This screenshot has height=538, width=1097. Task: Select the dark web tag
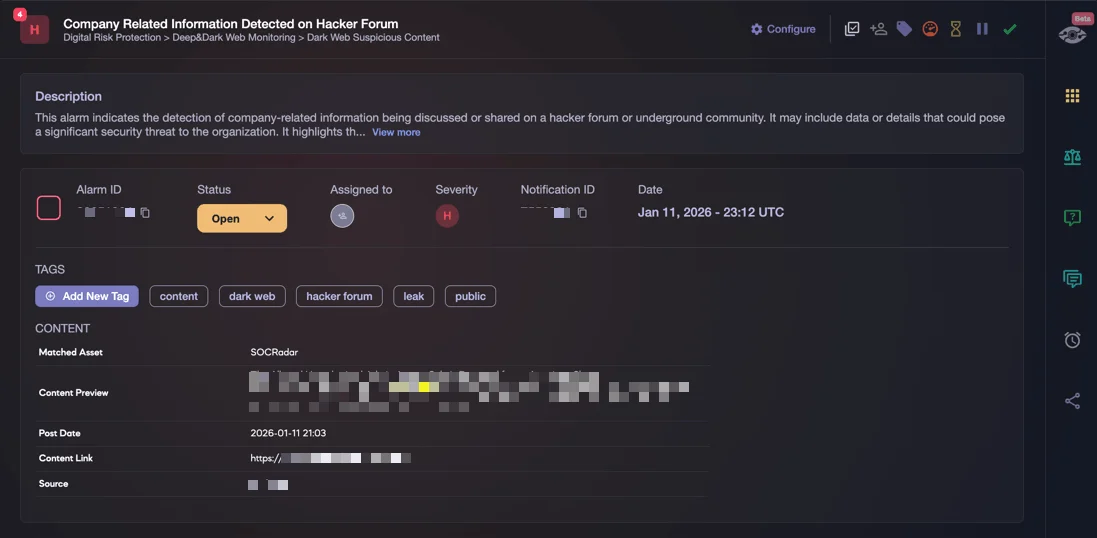252,296
